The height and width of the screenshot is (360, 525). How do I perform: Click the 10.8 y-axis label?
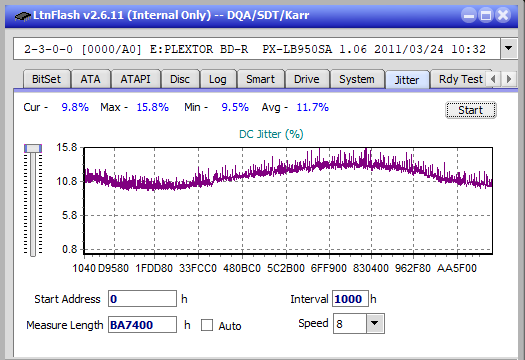pyautogui.click(x=67, y=182)
